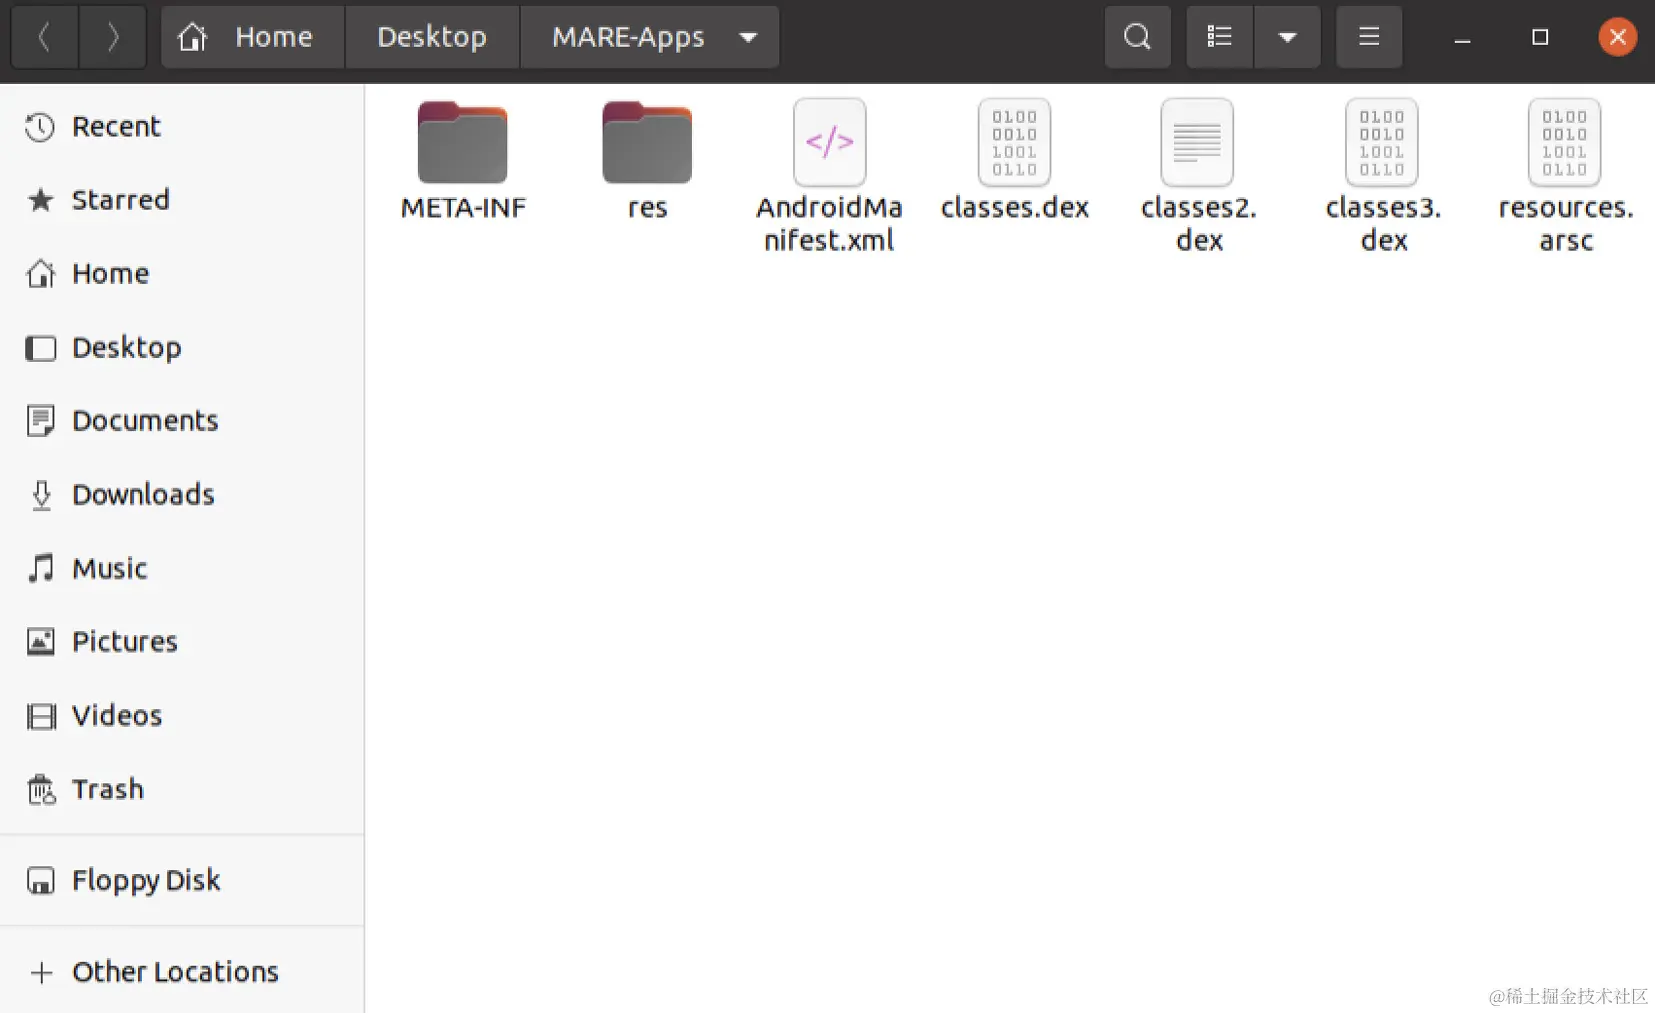
Task: Open the search tool
Action: [x=1137, y=37]
